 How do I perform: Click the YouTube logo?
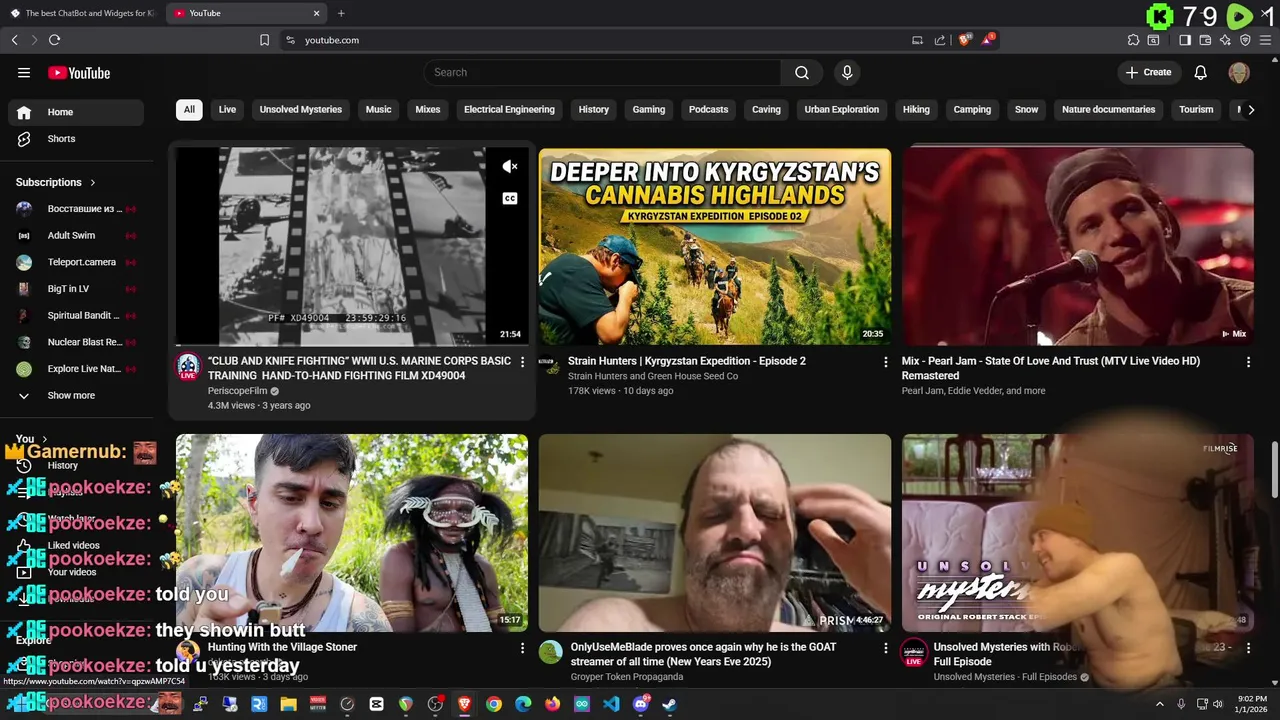[79, 72]
